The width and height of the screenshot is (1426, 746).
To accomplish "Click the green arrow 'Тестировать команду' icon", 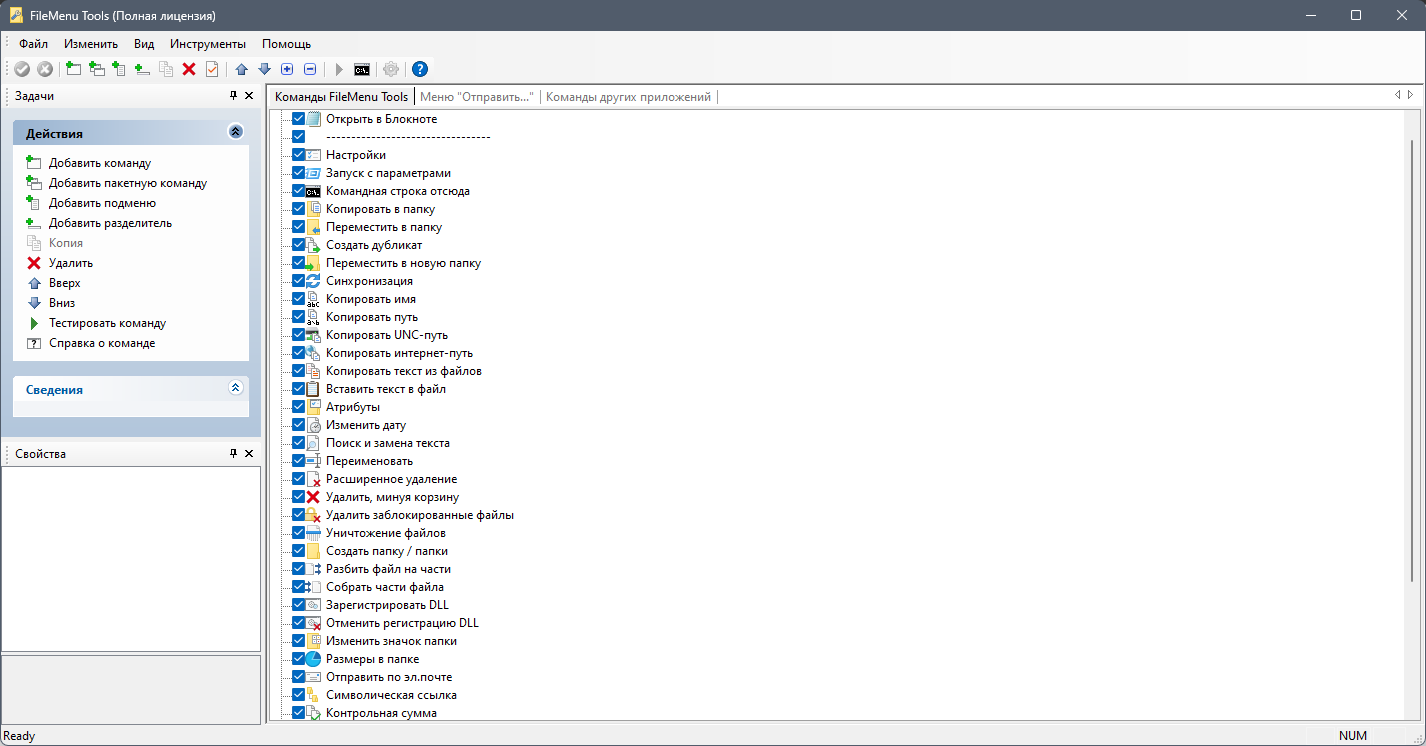I will tap(340, 69).
